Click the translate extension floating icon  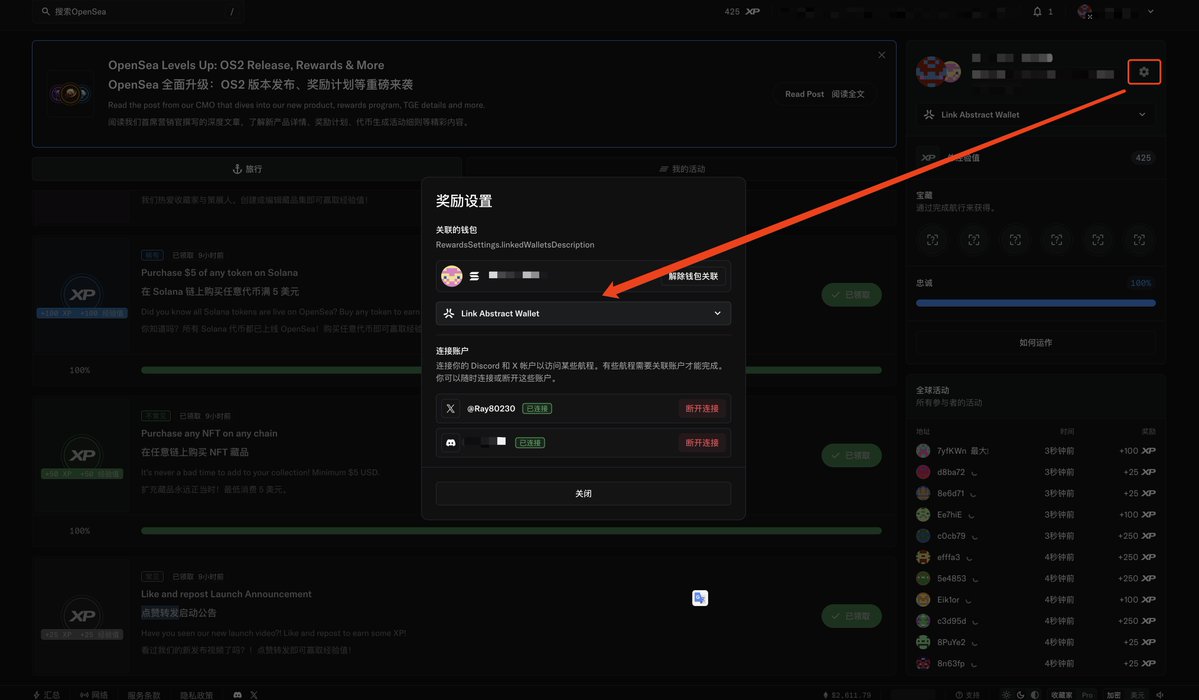pyautogui.click(x=700, y=598)
